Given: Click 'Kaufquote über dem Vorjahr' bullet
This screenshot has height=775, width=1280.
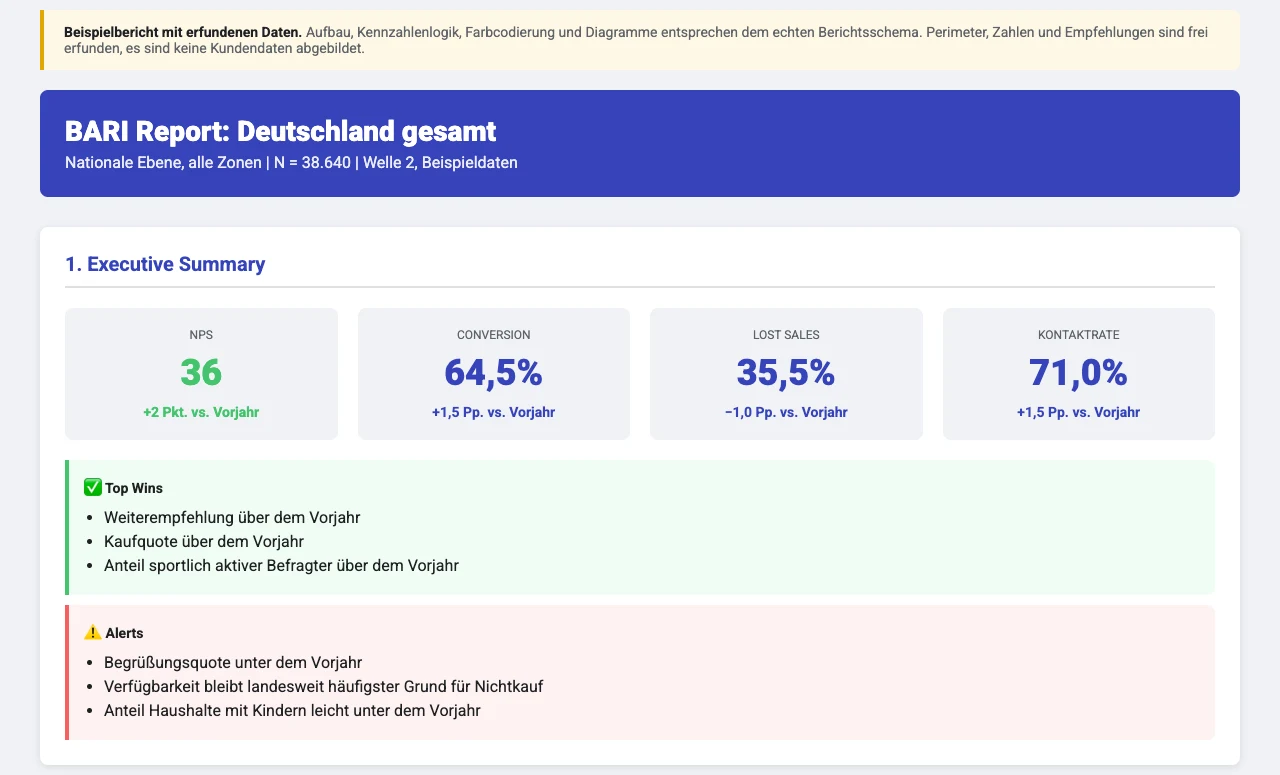Looking at the screenshot, I should pos(204,541).
